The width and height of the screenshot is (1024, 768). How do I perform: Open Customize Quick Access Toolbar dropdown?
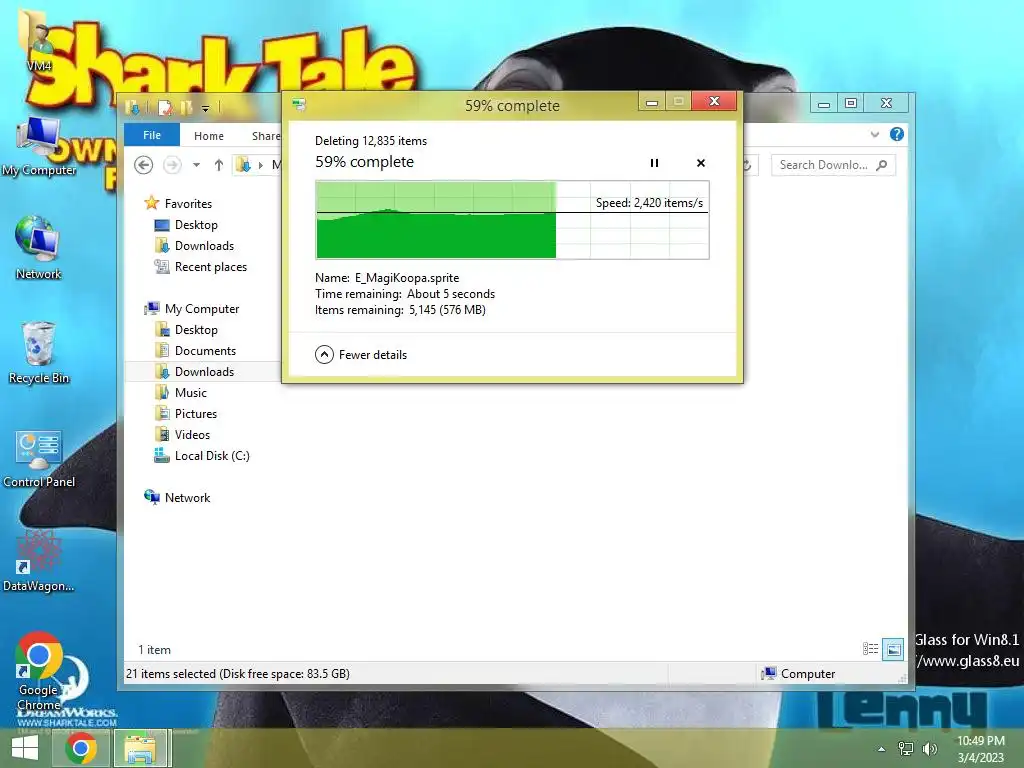point(205,108)
